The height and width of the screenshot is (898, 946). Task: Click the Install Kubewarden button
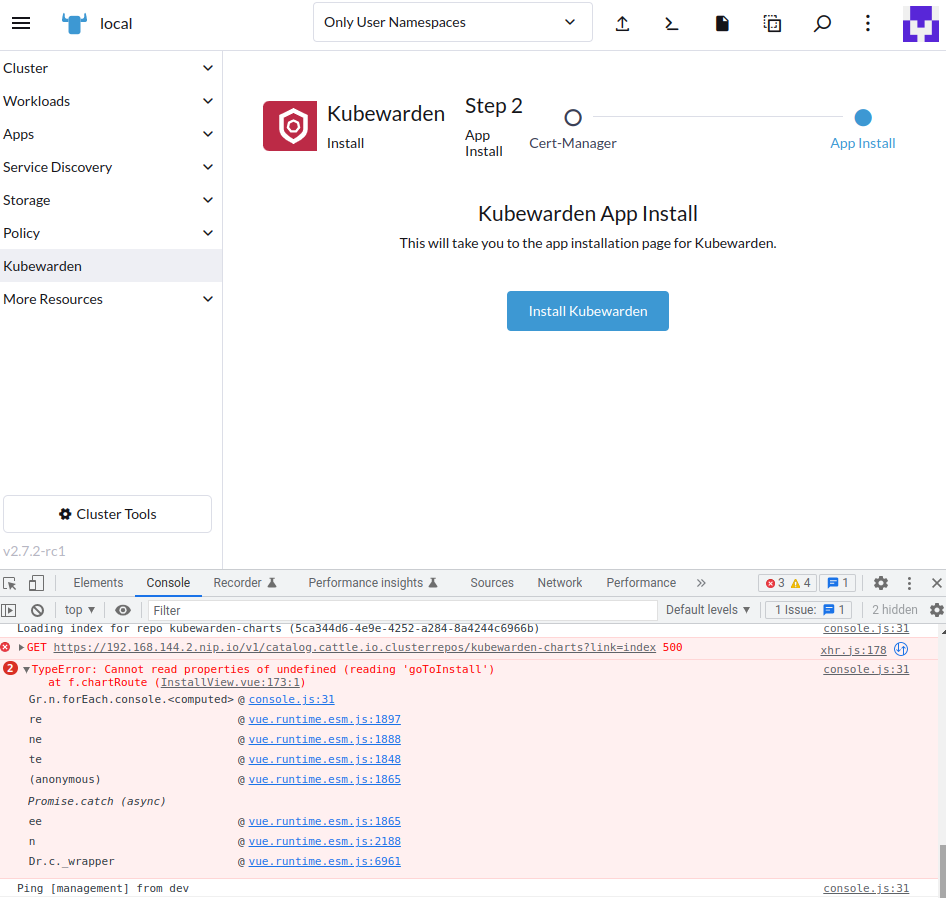click(587, 311)
